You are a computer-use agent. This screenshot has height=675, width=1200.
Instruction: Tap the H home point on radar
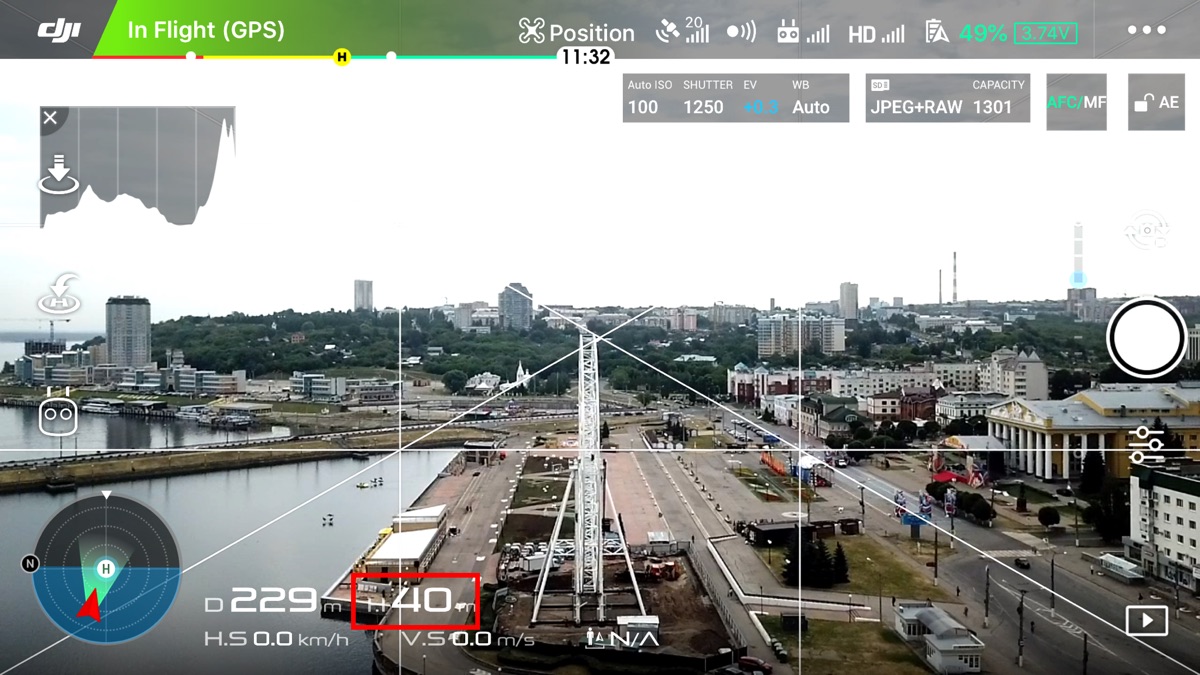click(105, 569)
